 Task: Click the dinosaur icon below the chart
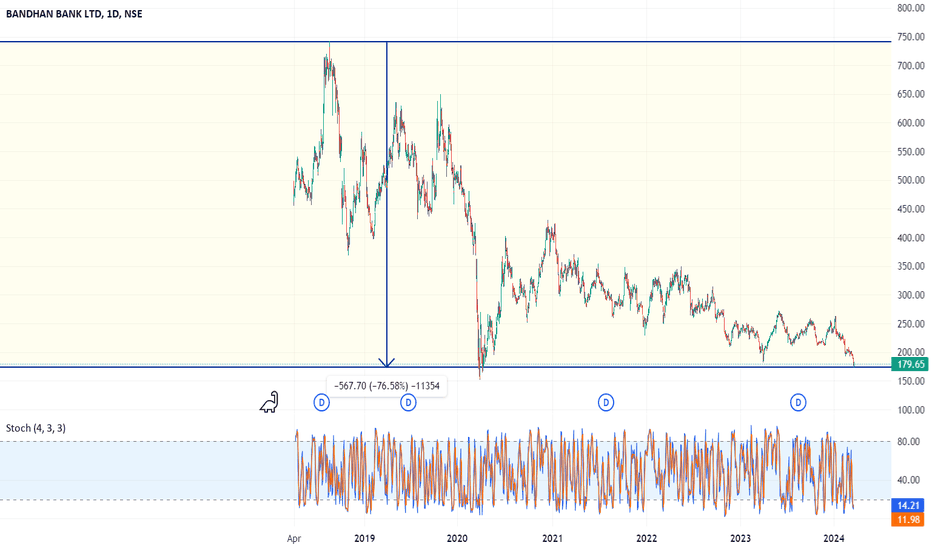[x=269, y=403]
